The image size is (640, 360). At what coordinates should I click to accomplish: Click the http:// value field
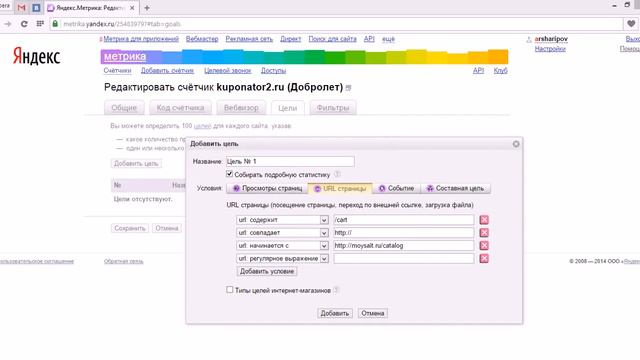click(403, 233)
